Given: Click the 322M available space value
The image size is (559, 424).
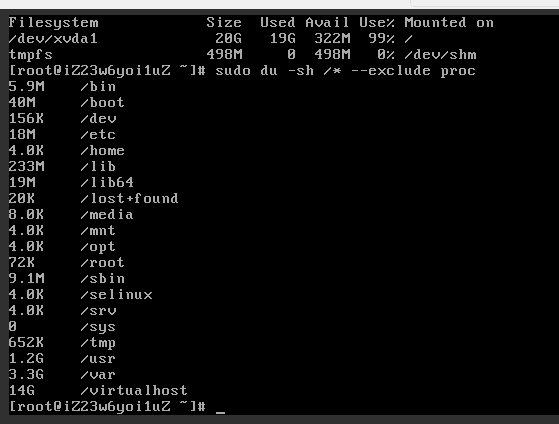Looking at the screenshot, I should [x=332, y=39].
